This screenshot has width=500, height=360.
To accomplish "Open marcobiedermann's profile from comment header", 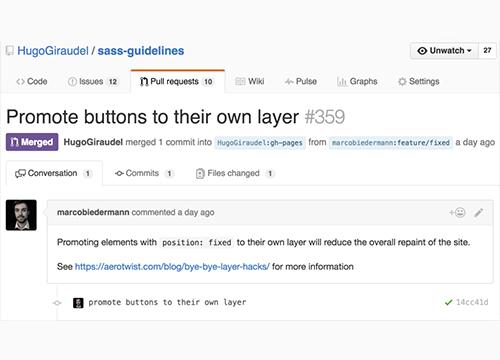I will [93, 212].
